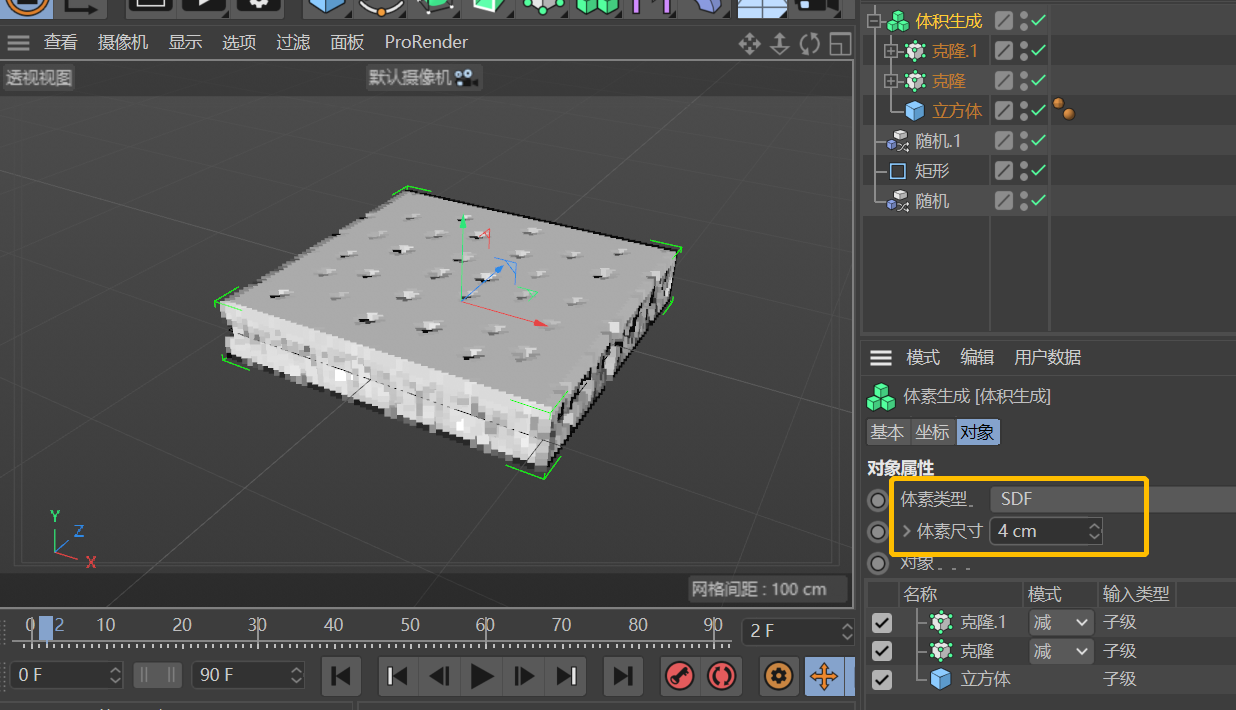Open the 过滤 viewport menu

(293, 42)
